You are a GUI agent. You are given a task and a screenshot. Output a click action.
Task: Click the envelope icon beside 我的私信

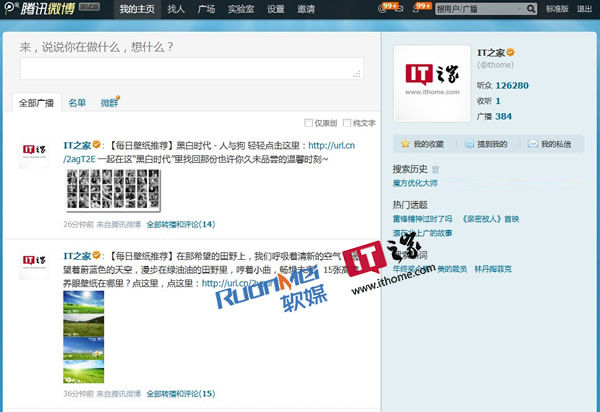tap(532, 144)
